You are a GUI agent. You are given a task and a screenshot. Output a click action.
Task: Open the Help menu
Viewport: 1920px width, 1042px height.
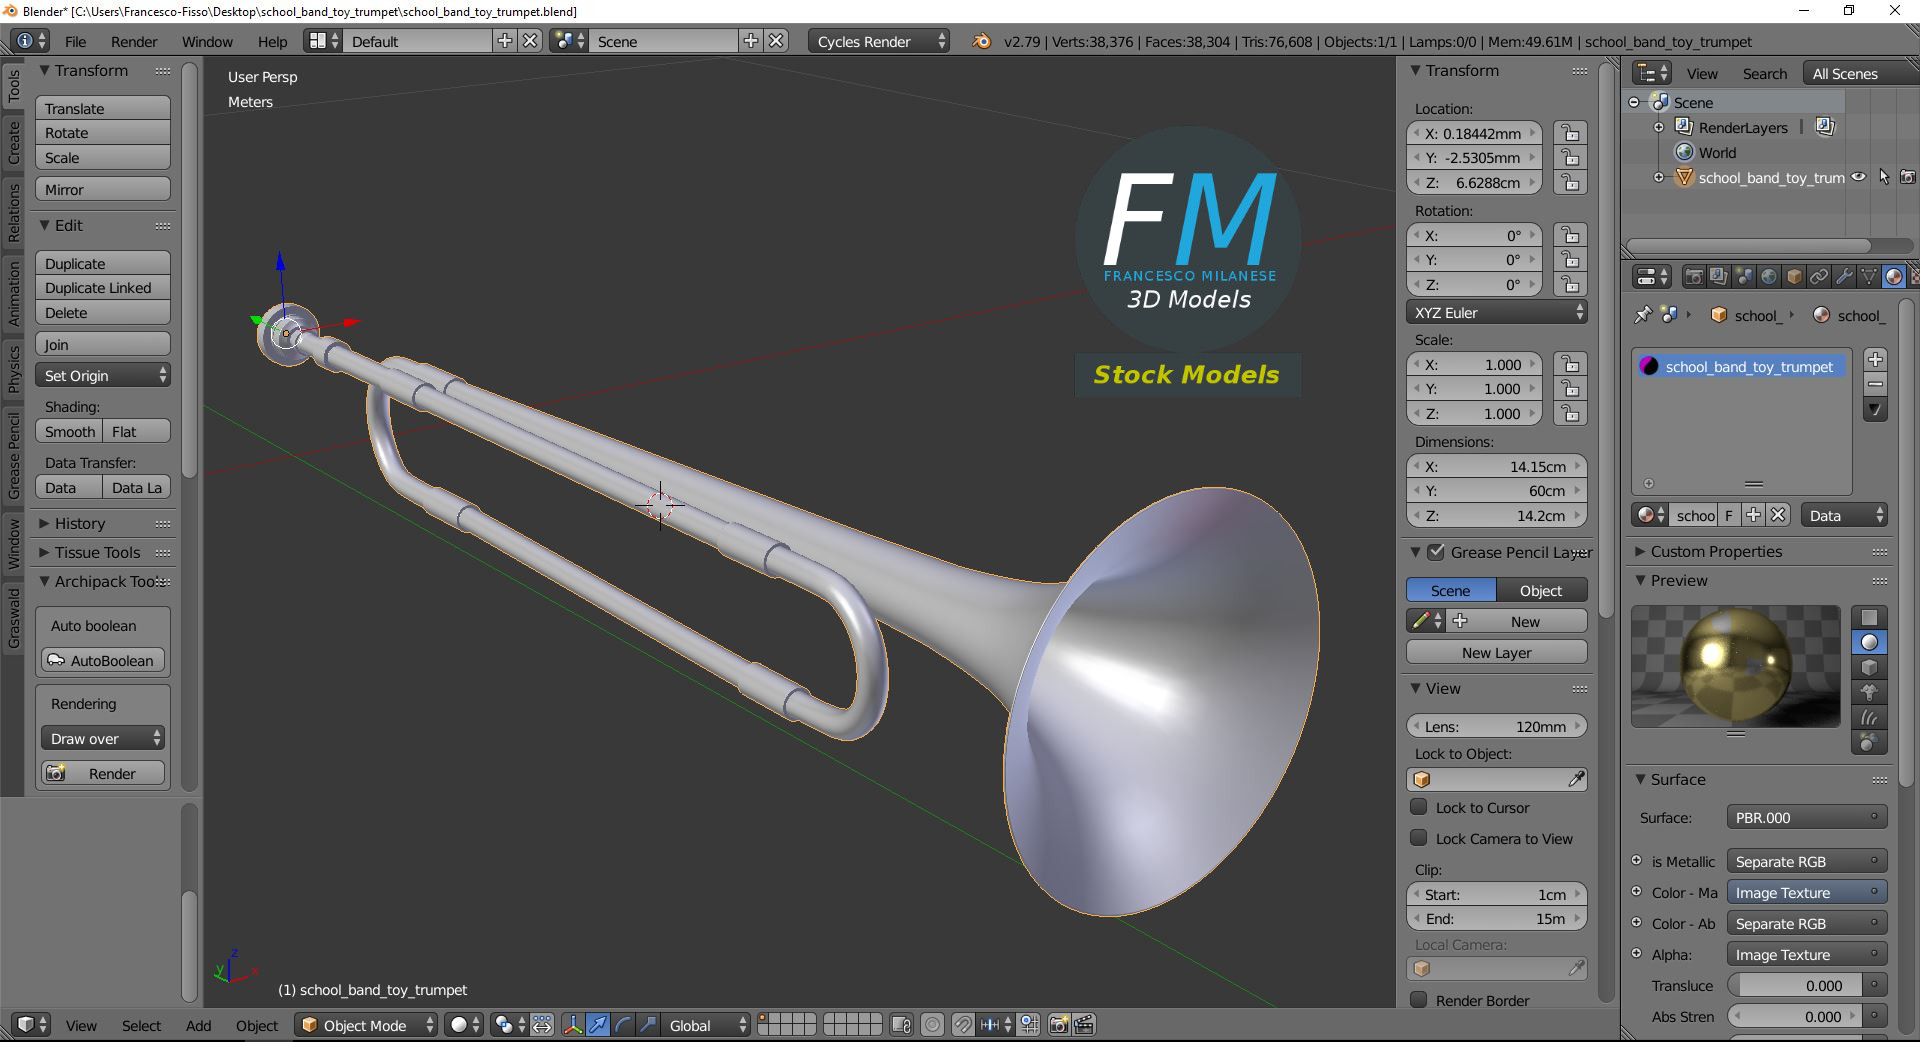coord(272,41)
